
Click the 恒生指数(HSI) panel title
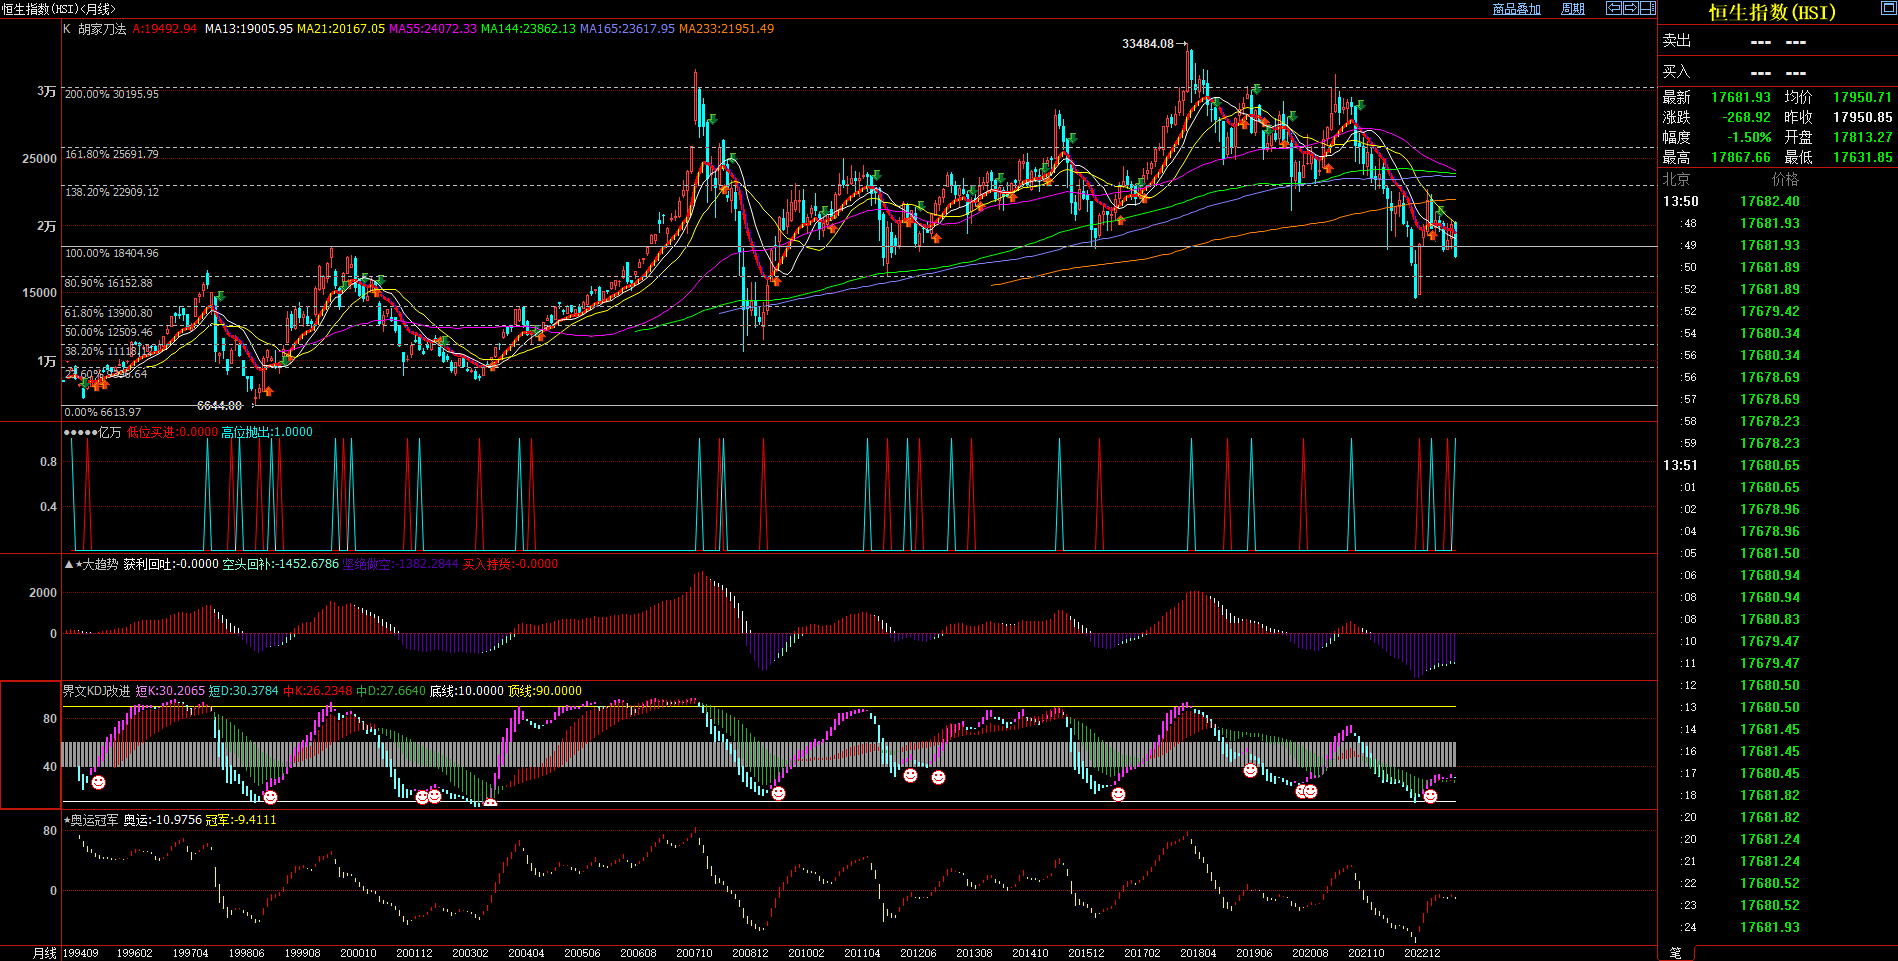1771,12
